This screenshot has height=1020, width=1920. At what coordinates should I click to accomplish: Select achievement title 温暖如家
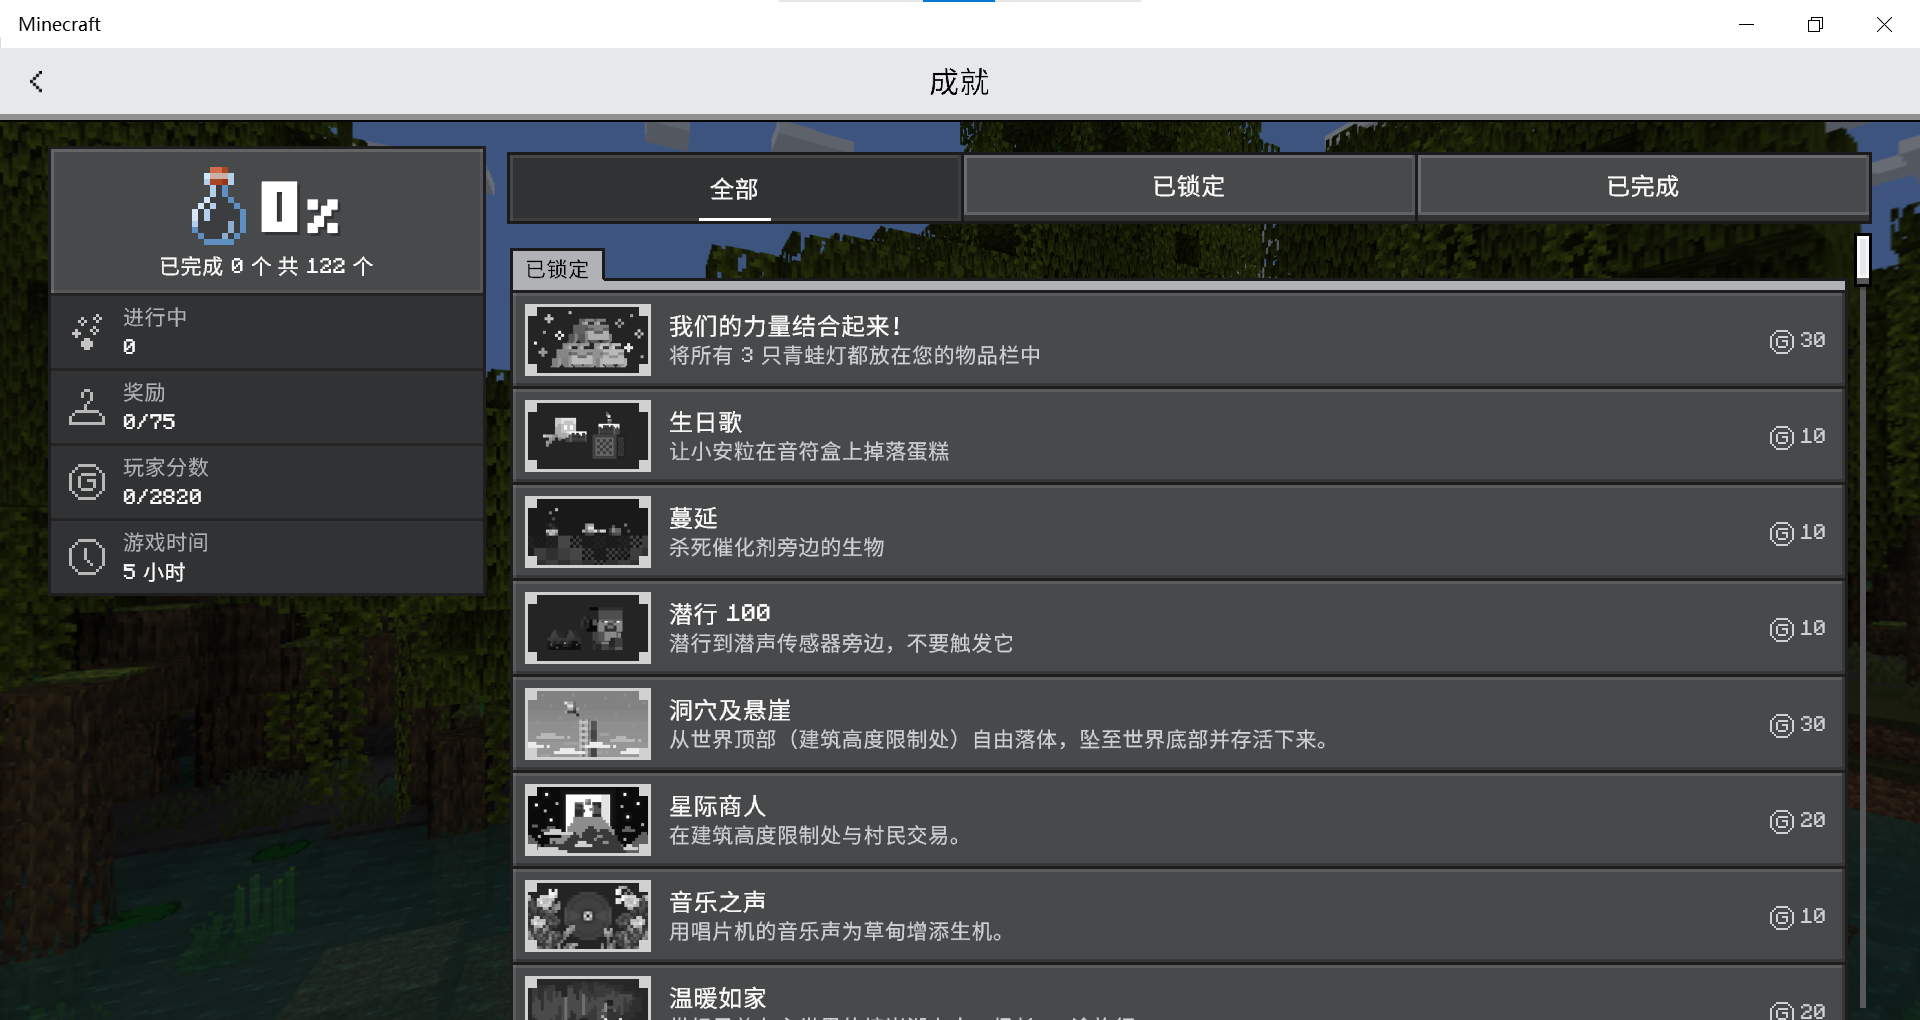click(x=718, y=998)
